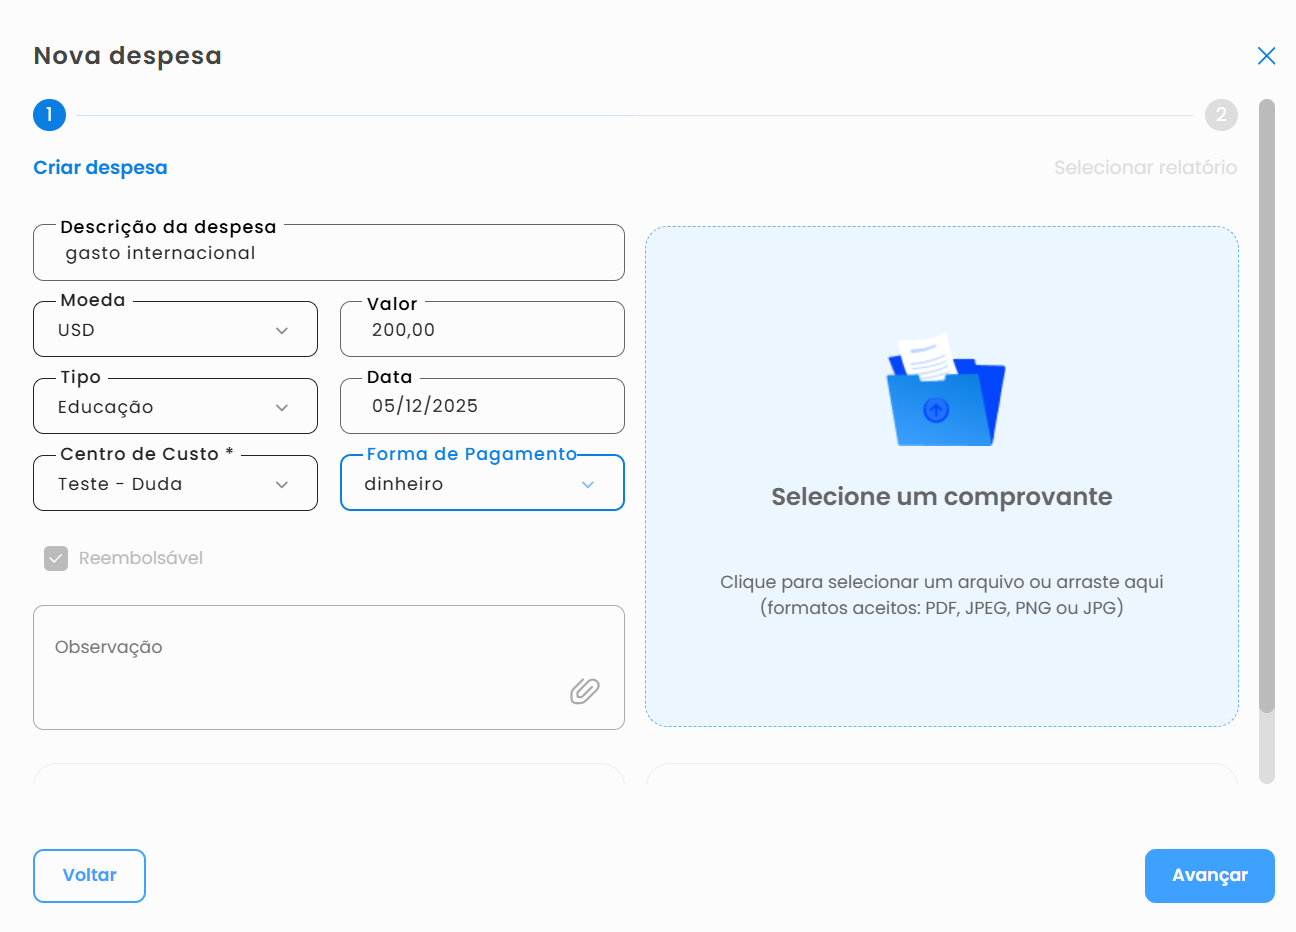Click step 2 circle indicator
Screen dimensions: 1296x932
coord(1220,115)
